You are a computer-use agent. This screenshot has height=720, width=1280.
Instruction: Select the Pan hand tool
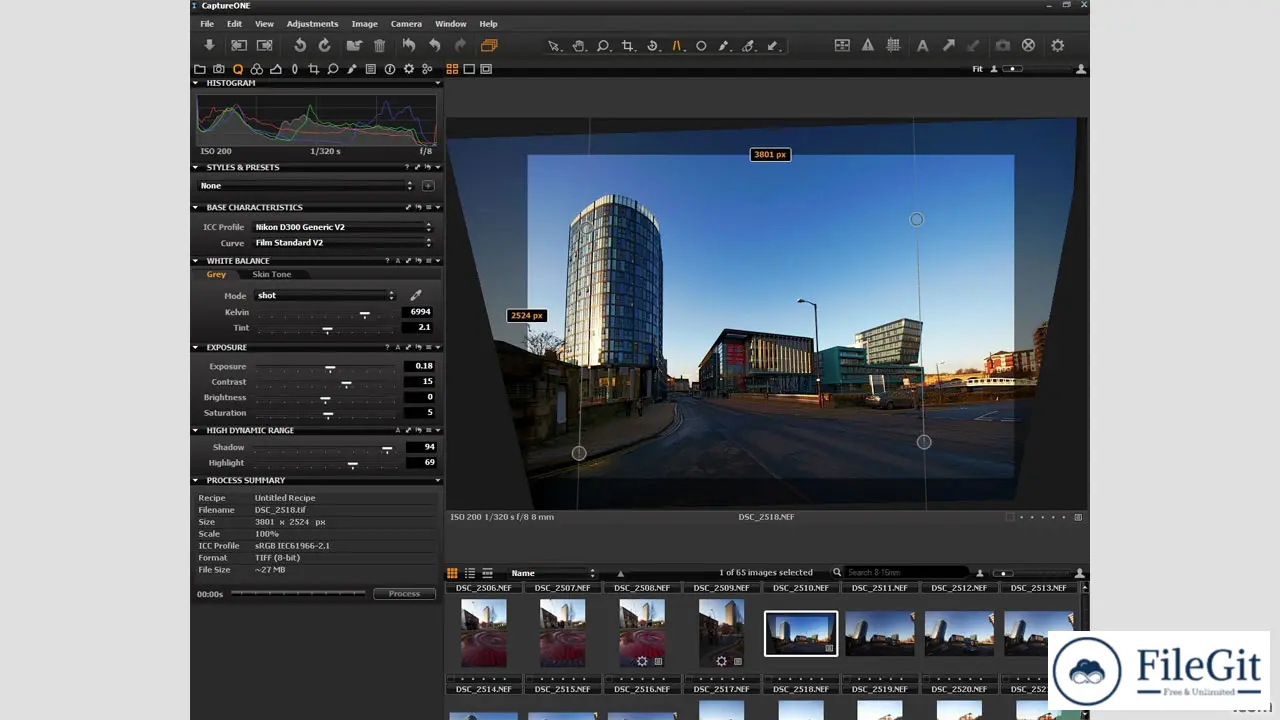click(579, 46)
